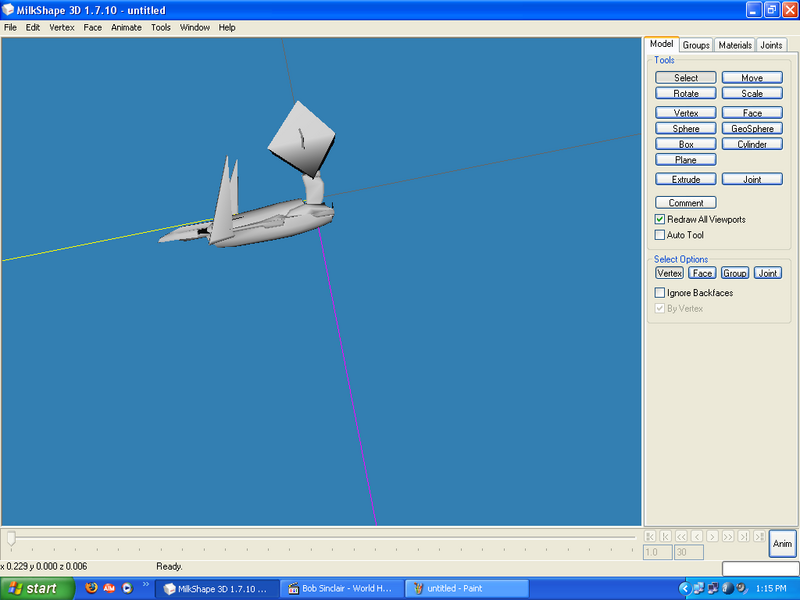
Task: Choose the Plane primitive tool
Action: click(x=686, y=160)
